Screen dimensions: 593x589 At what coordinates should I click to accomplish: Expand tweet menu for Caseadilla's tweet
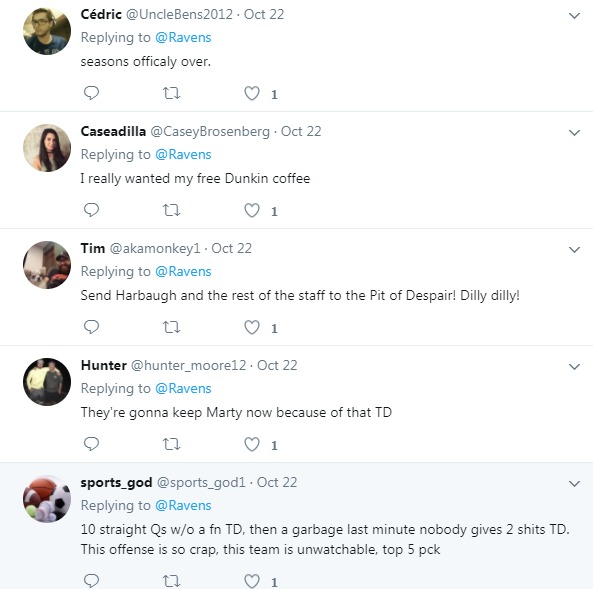574,132
